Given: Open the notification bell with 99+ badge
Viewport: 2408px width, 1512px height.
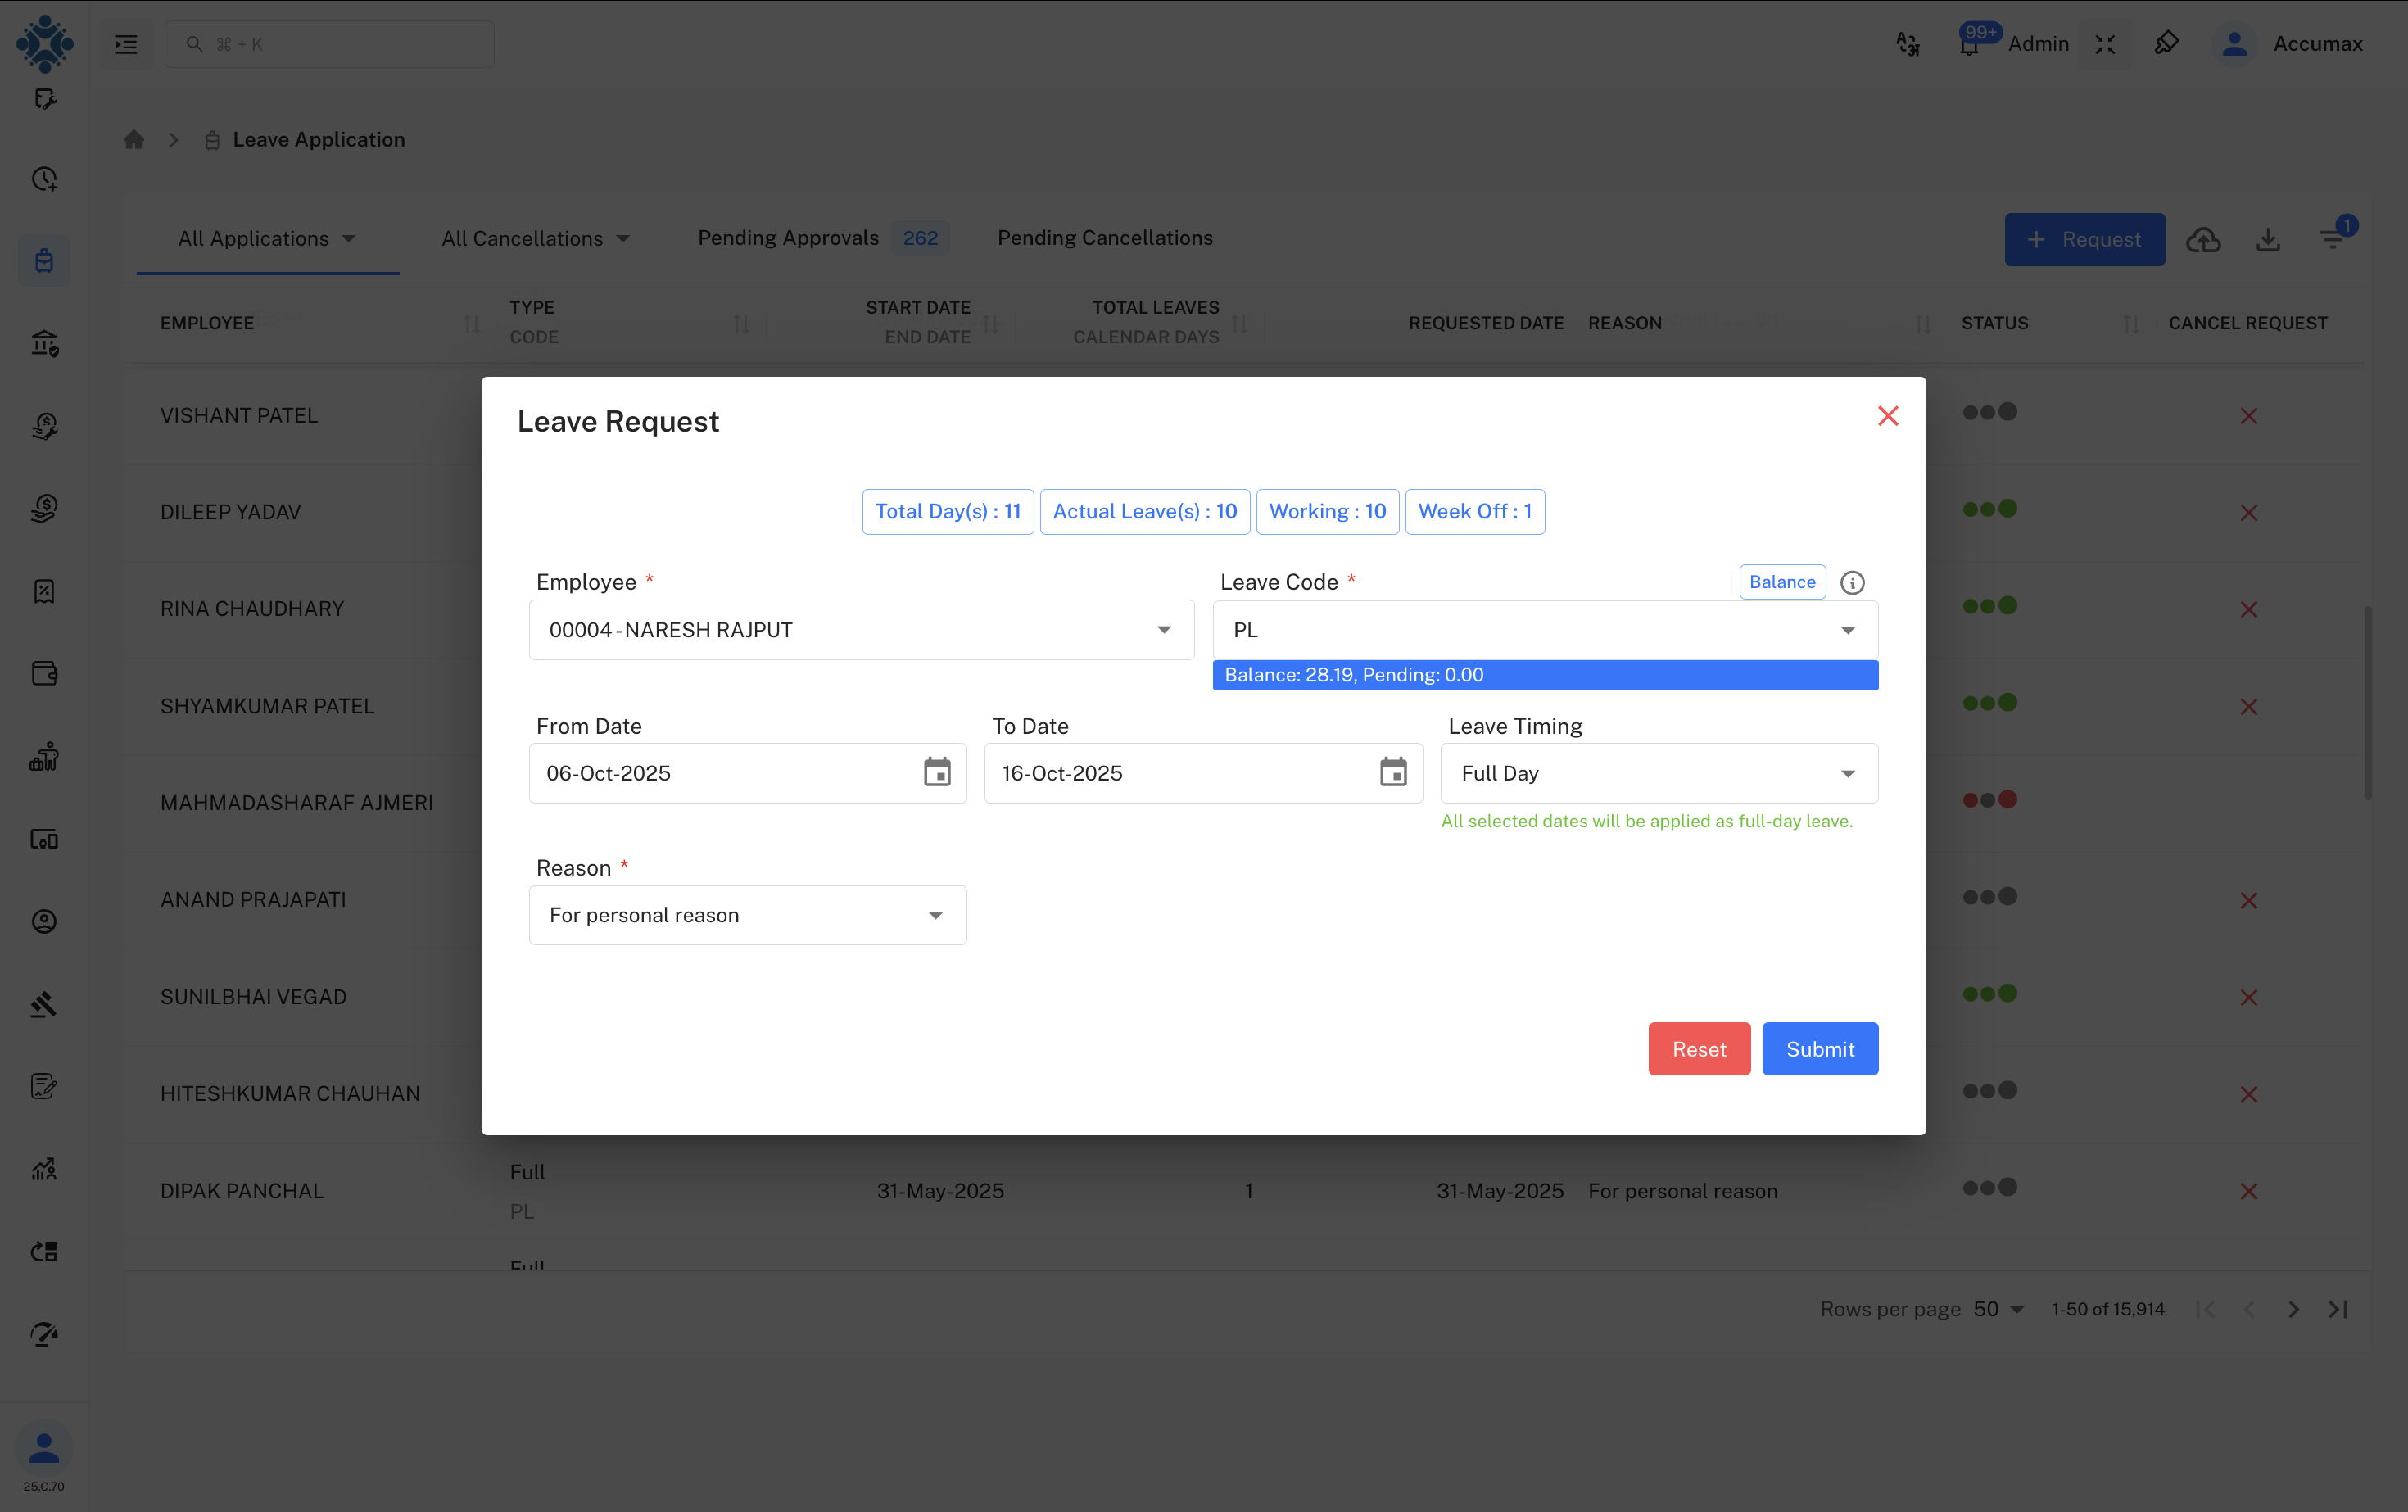Looking at the screenshot, I should (1971, 44).
